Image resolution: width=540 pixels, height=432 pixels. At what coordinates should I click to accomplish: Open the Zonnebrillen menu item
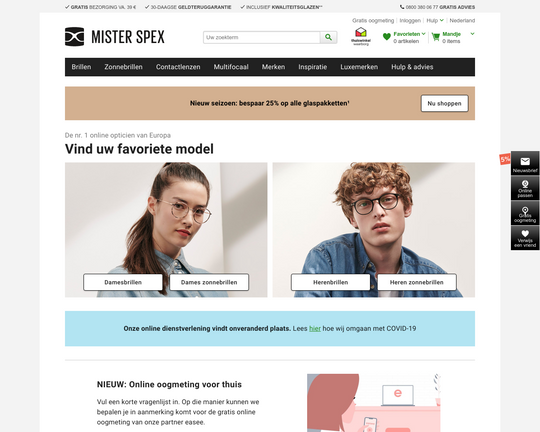tap(123, 67)
